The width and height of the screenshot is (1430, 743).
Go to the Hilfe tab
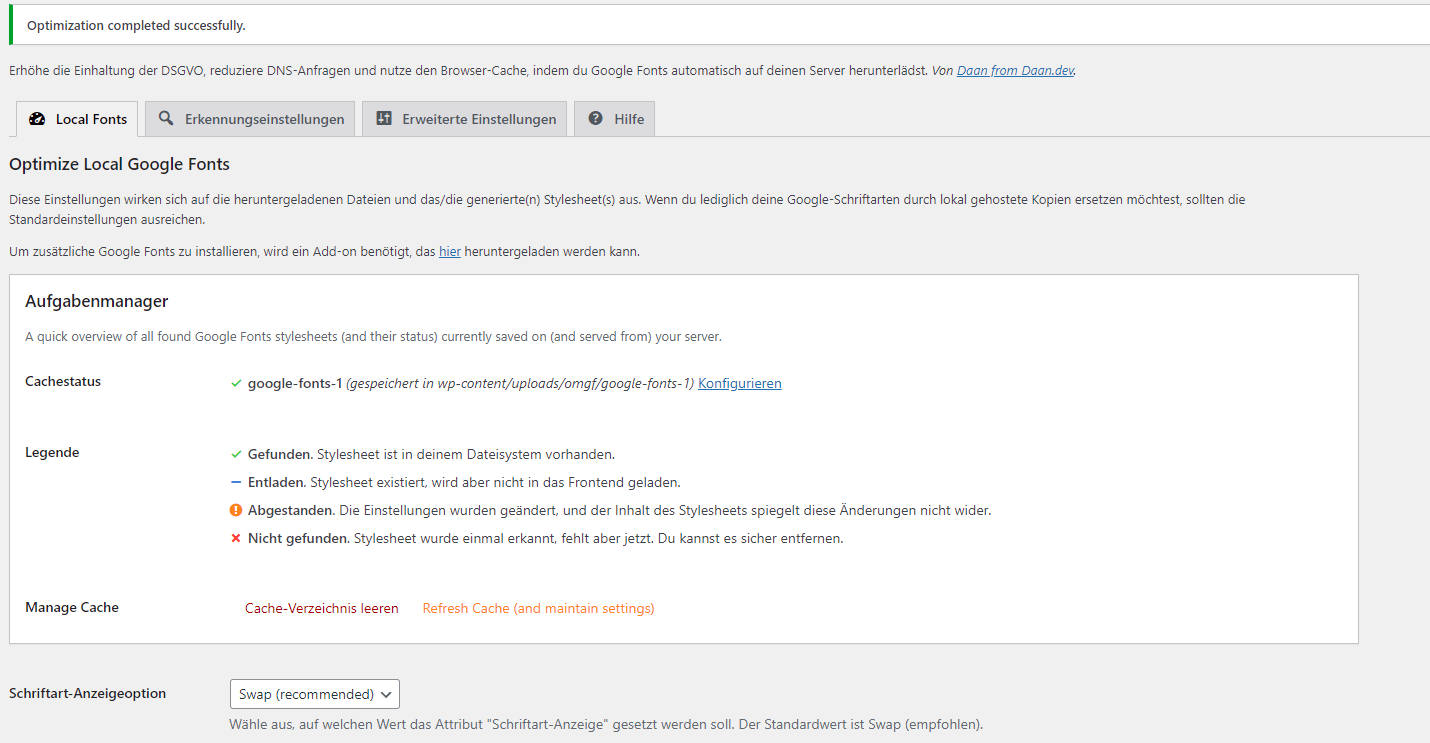(628, 119)
